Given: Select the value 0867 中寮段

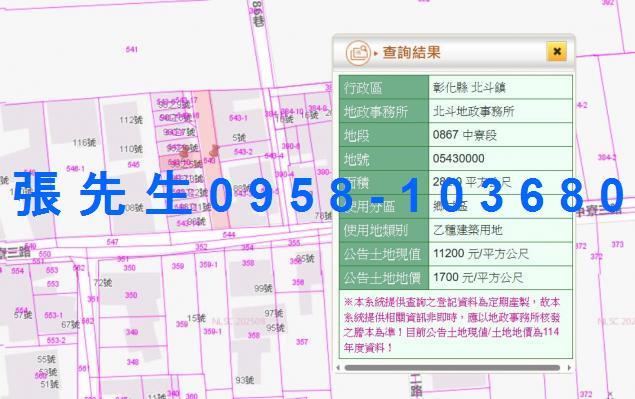Looking at the screenshot, I should (465, 135).
